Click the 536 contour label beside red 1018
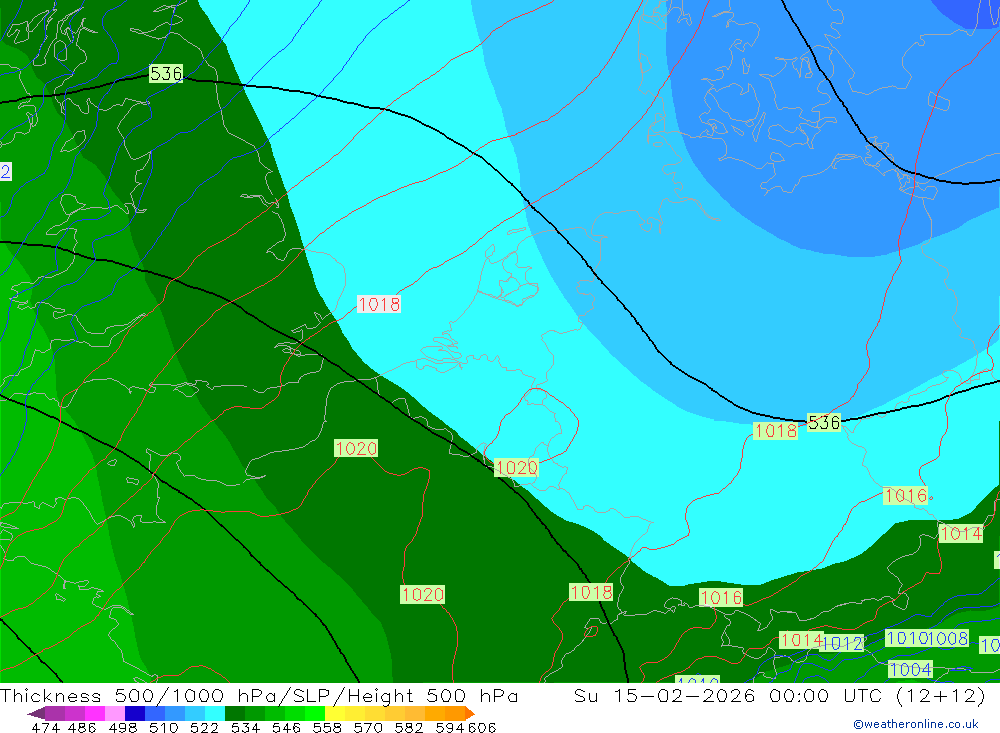 coord(824,422)
